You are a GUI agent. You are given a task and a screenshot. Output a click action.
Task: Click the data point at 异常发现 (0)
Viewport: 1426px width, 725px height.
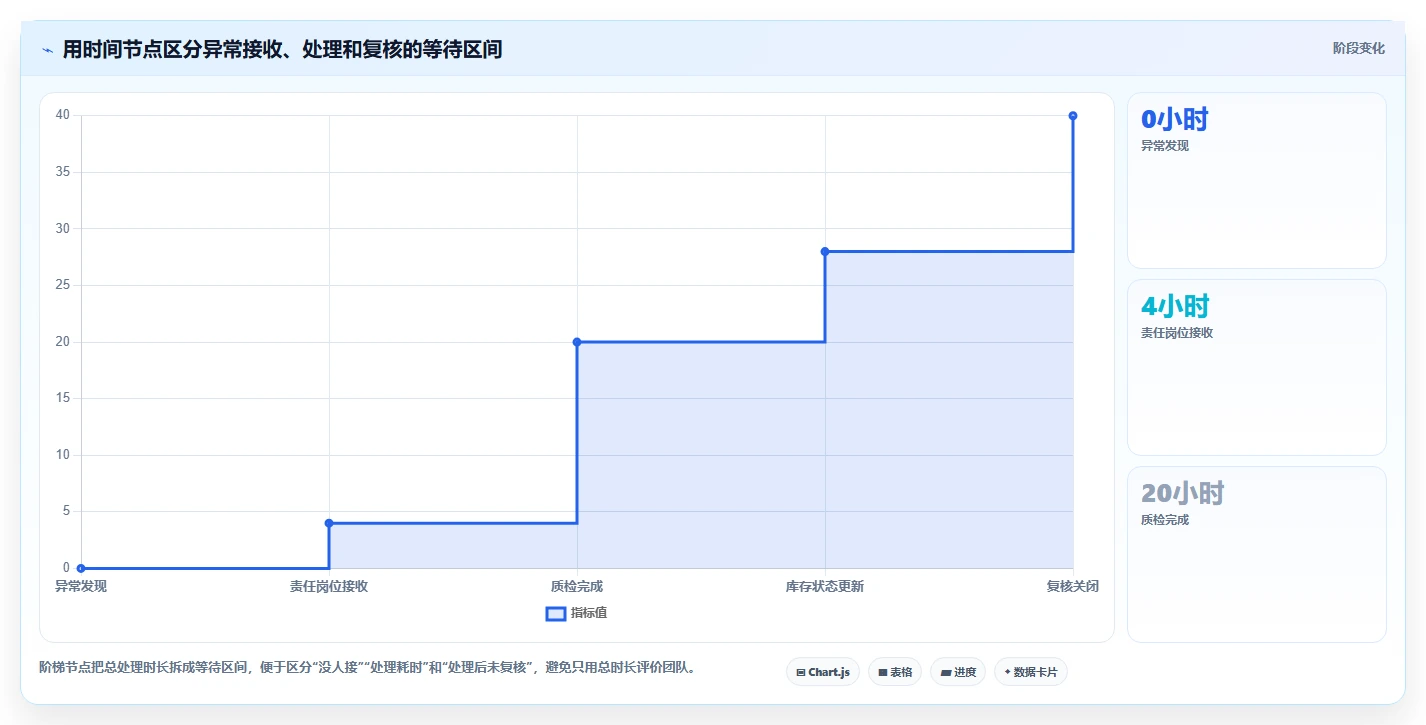point(81,568)
